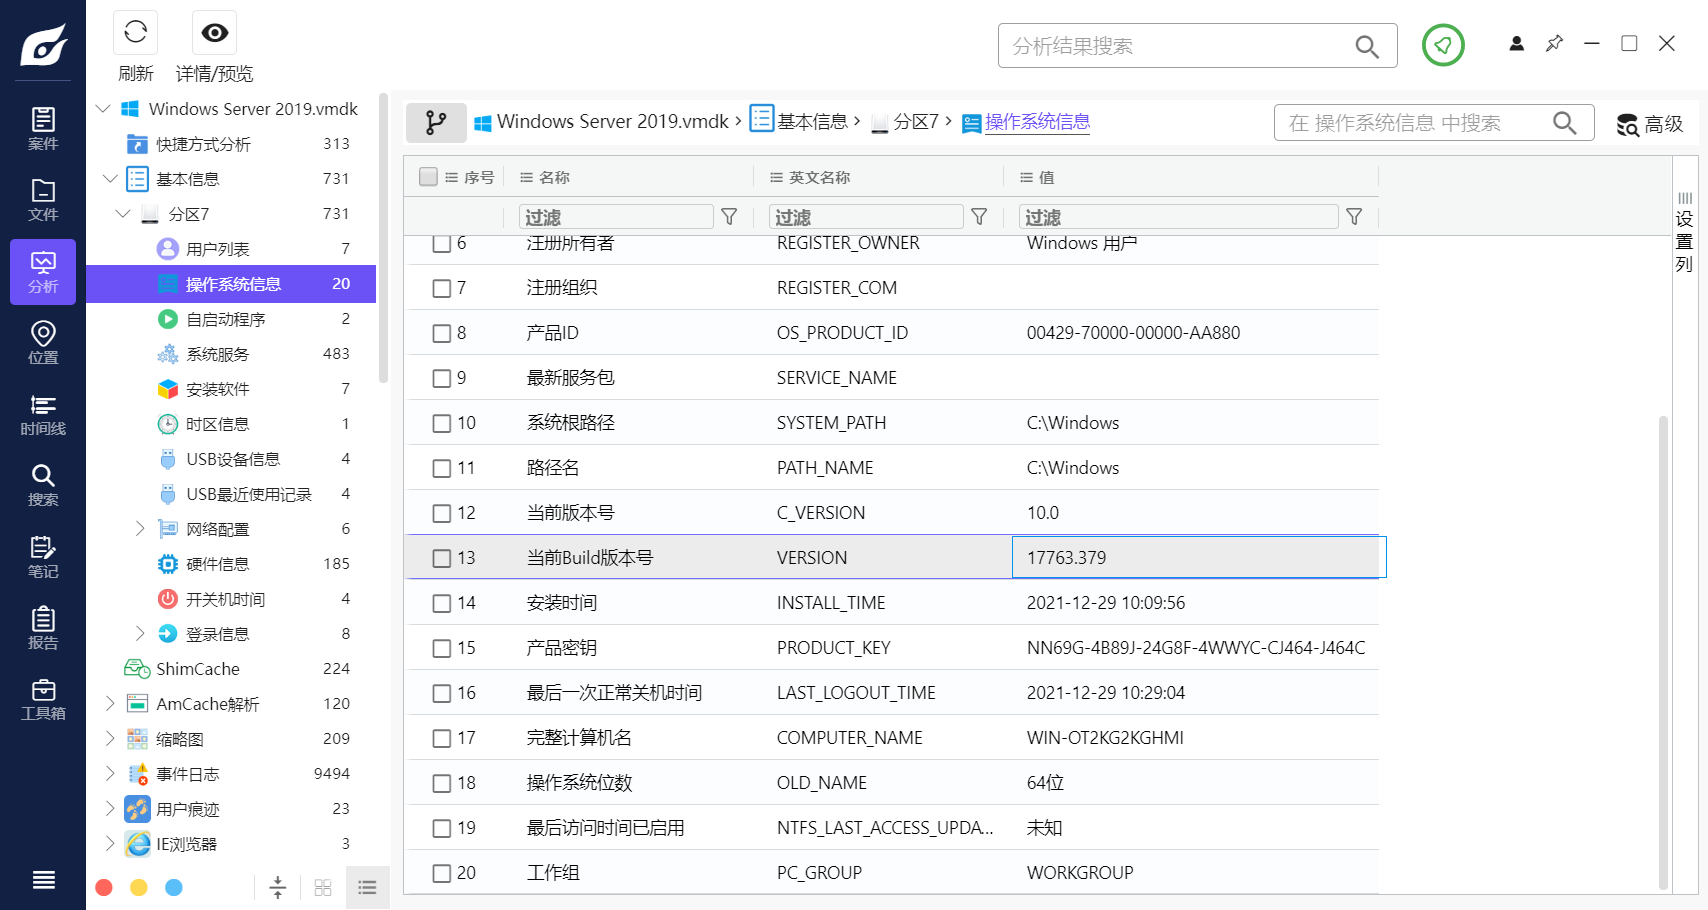The width and height of the screenshot is (1708, 910).
Task: Check row 7 注册组织 checkbox
Action: 441,288
